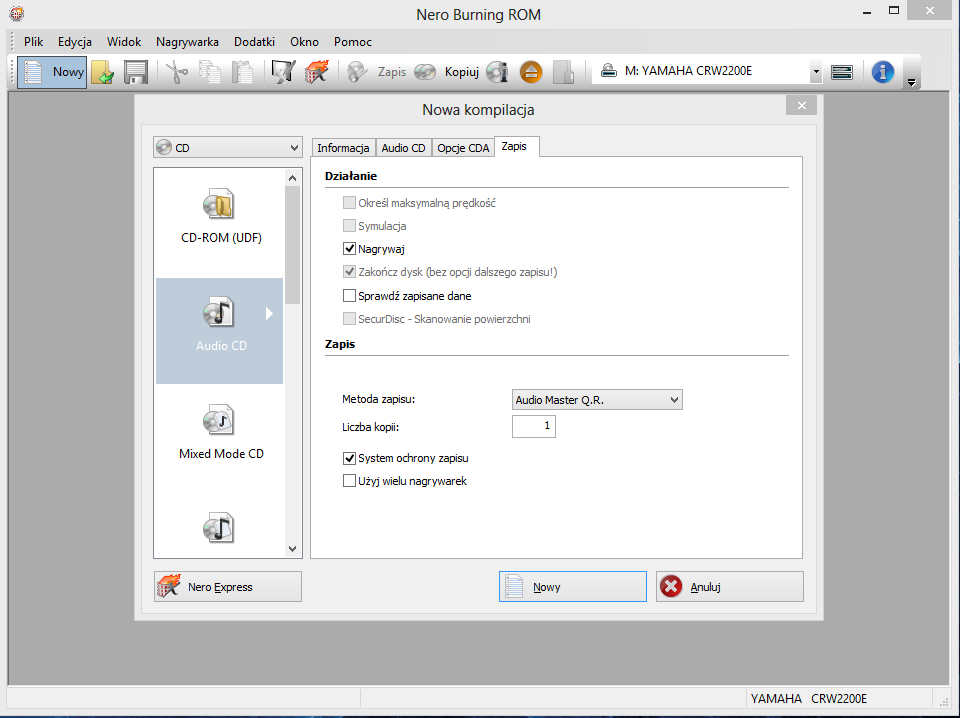Click the scissors cut icon
This screenshot has width=960, height=718.
pyautogui.click(x=177, y=72)
